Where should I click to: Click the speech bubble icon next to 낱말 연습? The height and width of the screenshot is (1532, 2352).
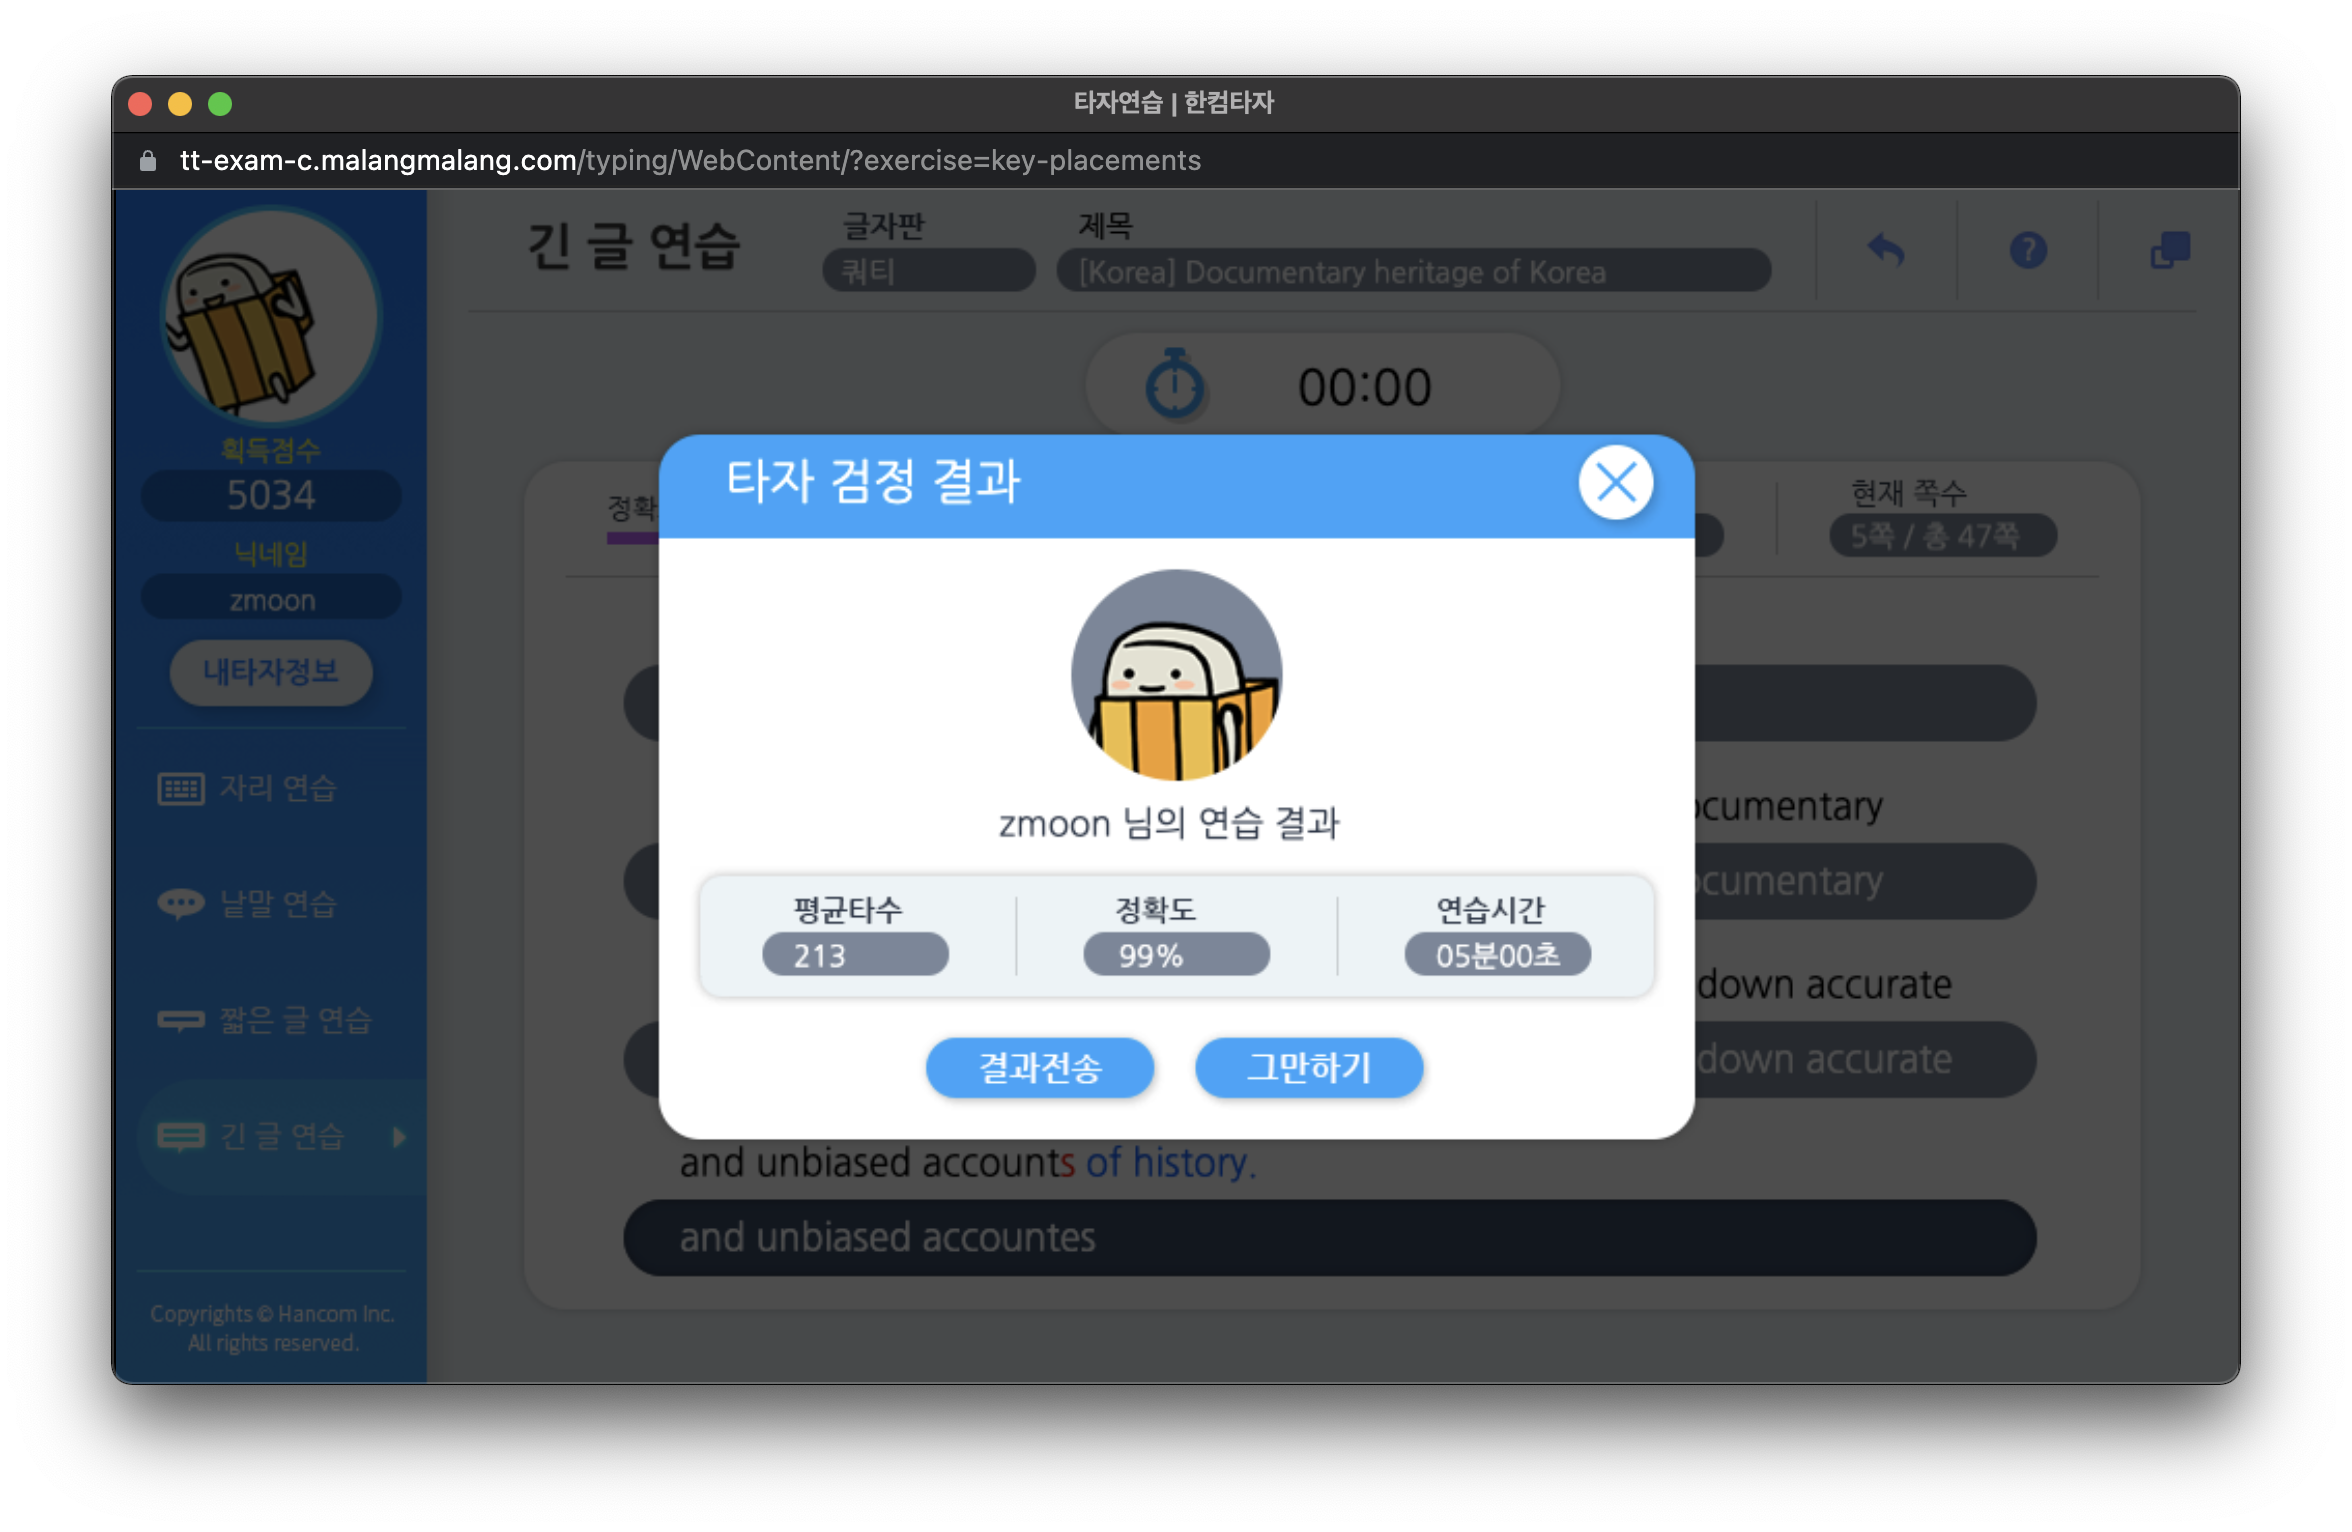pyautogui.click(x=181, y=904)
